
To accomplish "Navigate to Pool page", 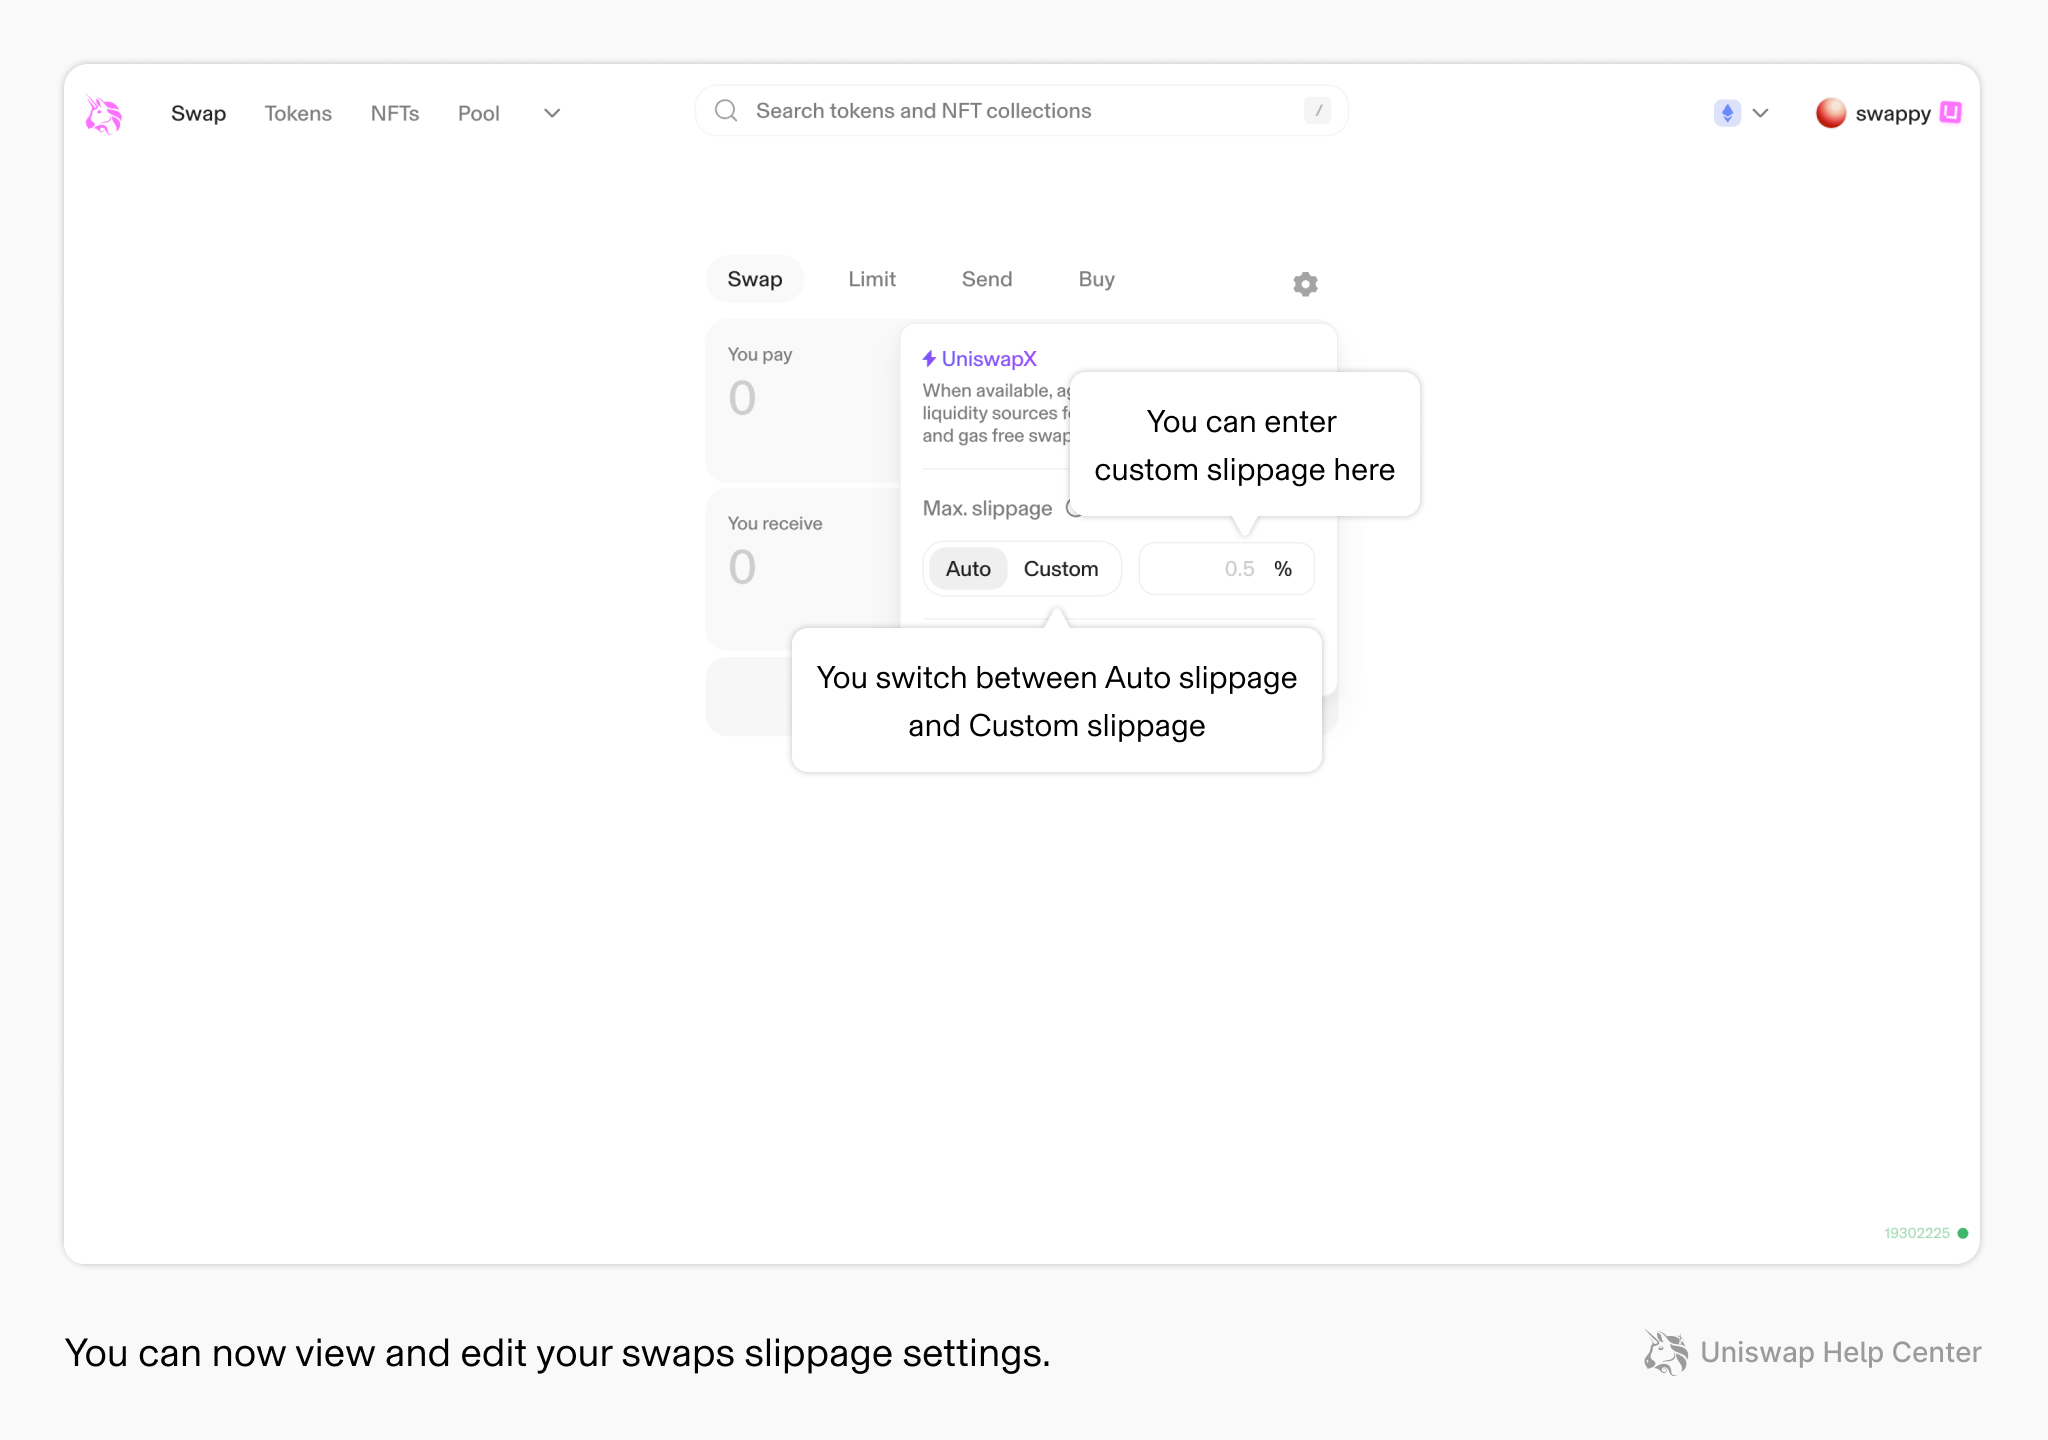I will pyautogui.click(x=479, y=113).
